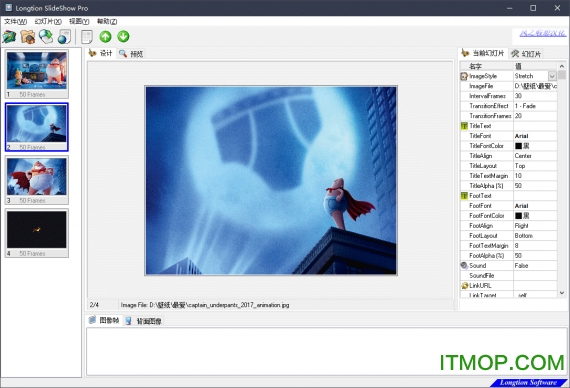The width and height of the screenshot is (570, 388).
Task: Edit the TransitionFrames value 20
Action: (535, 116)
